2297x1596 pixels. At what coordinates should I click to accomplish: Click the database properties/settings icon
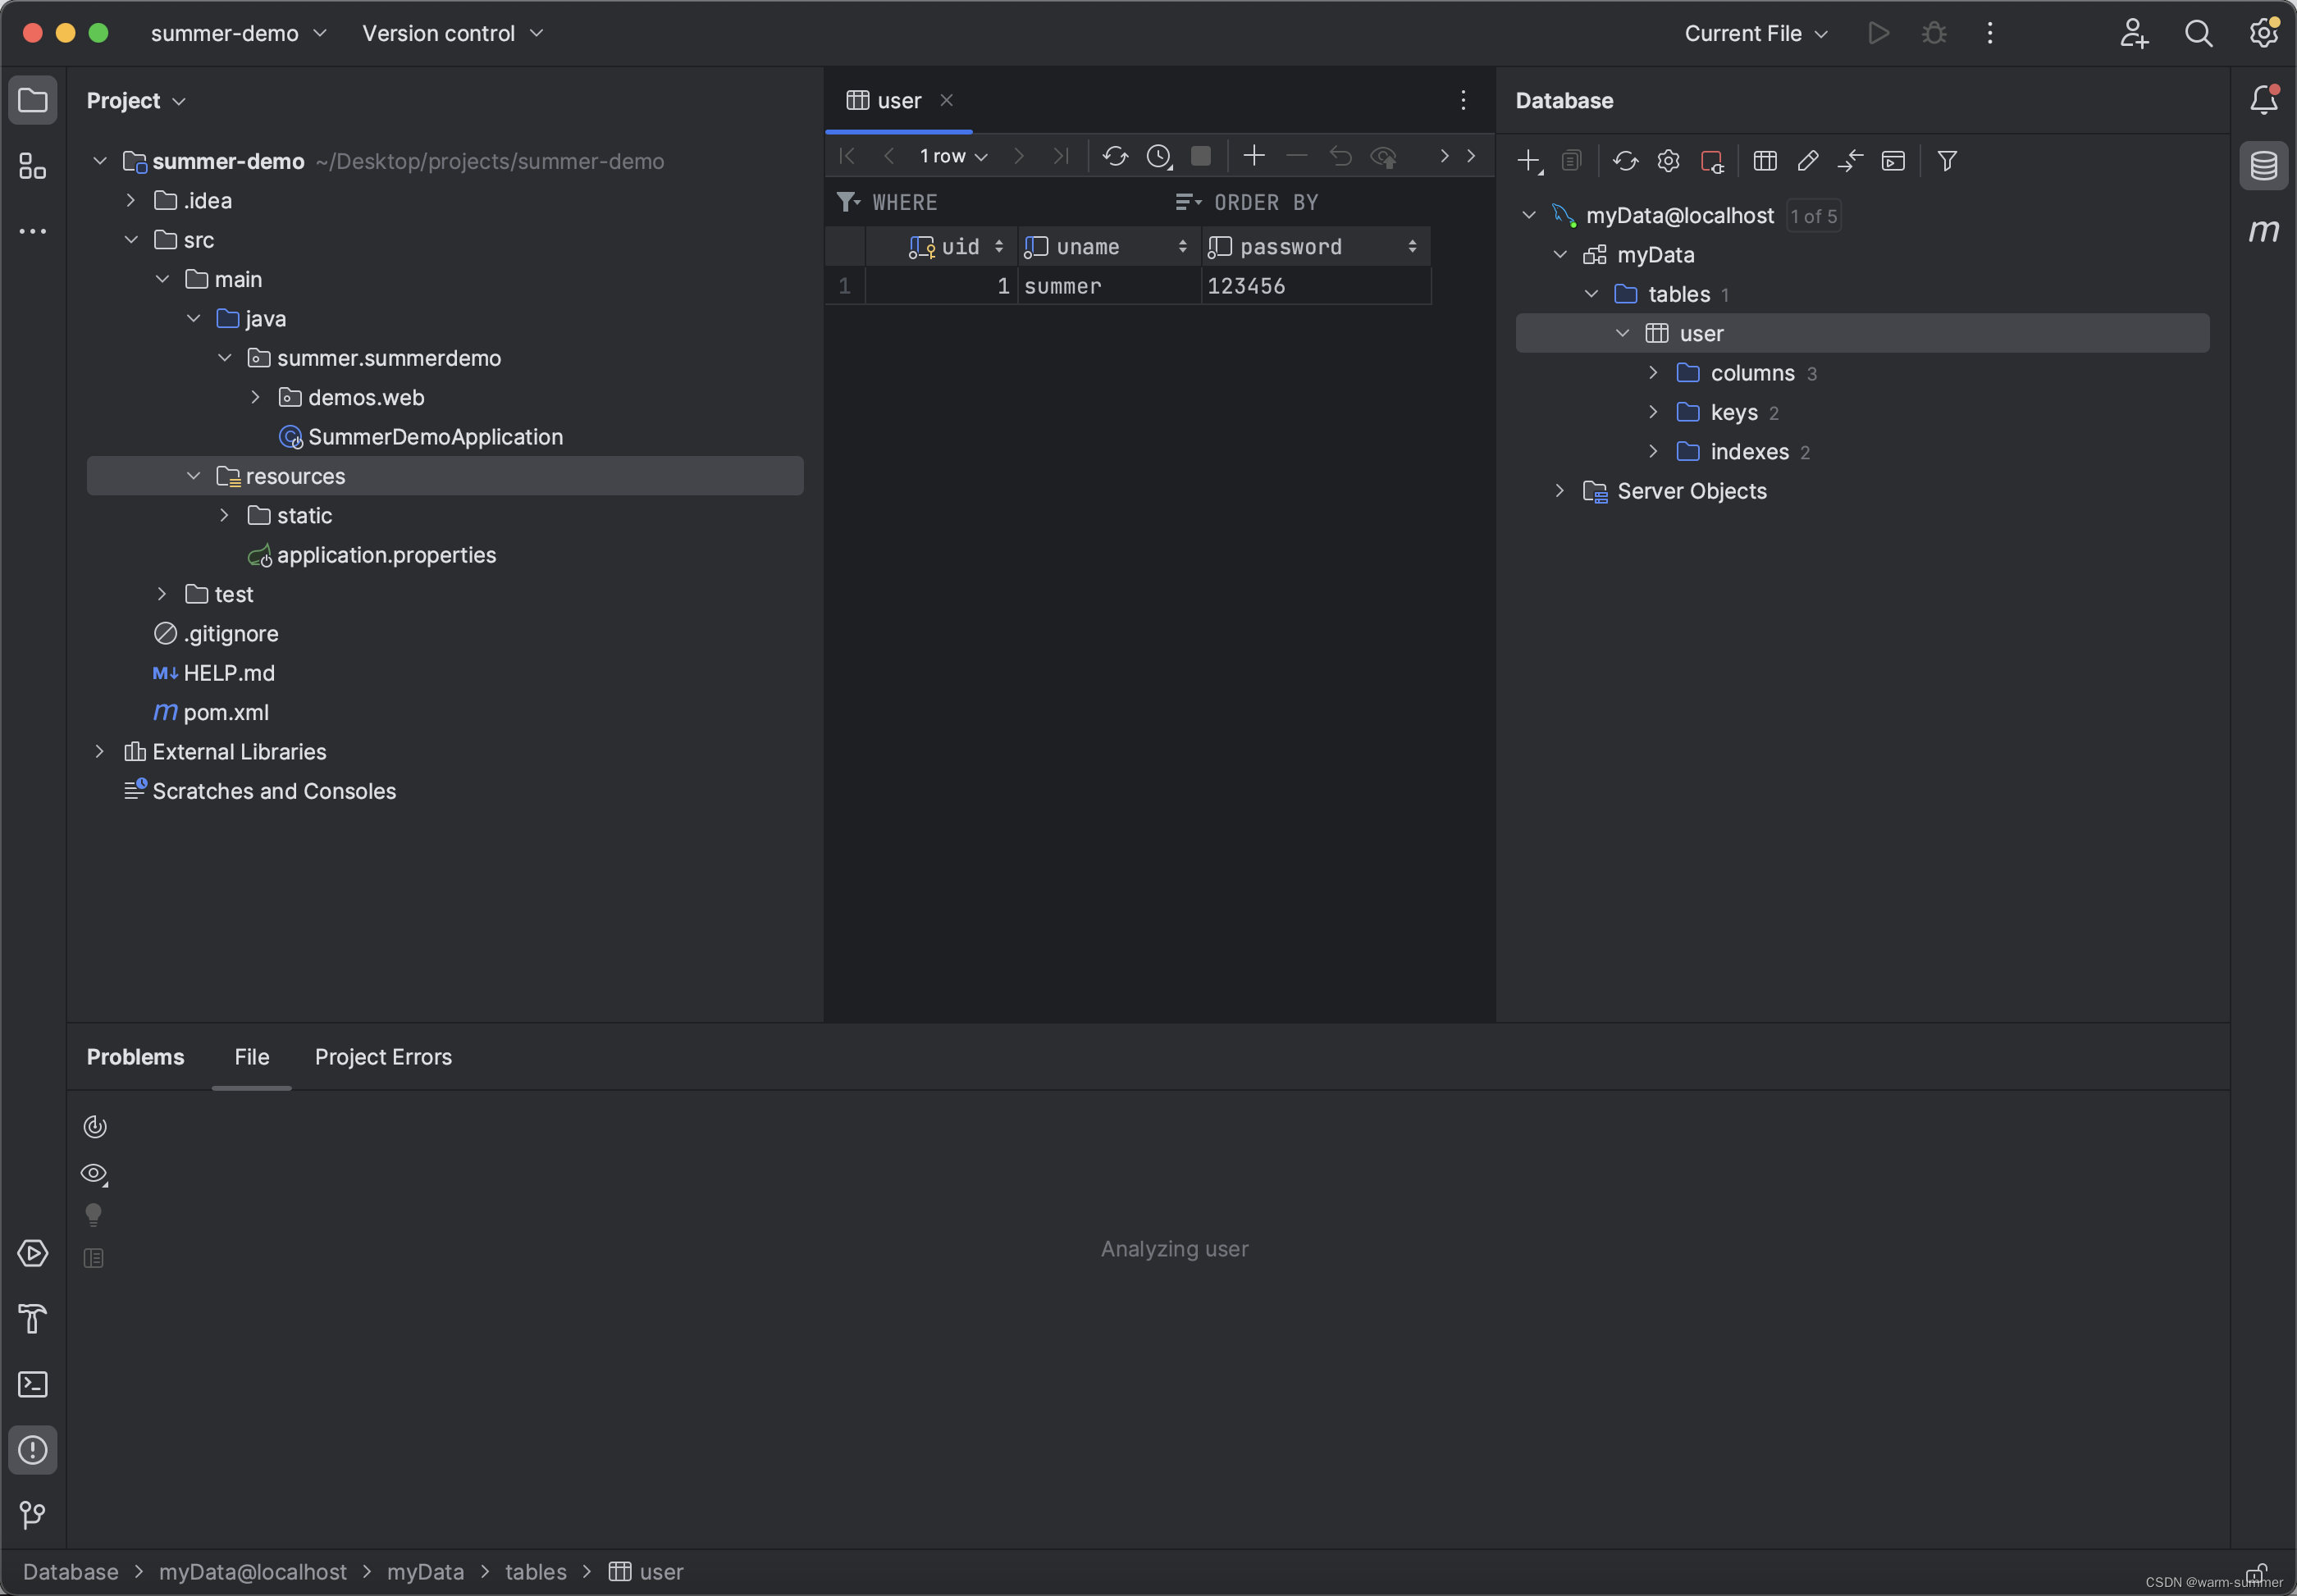click(1669, 161)
